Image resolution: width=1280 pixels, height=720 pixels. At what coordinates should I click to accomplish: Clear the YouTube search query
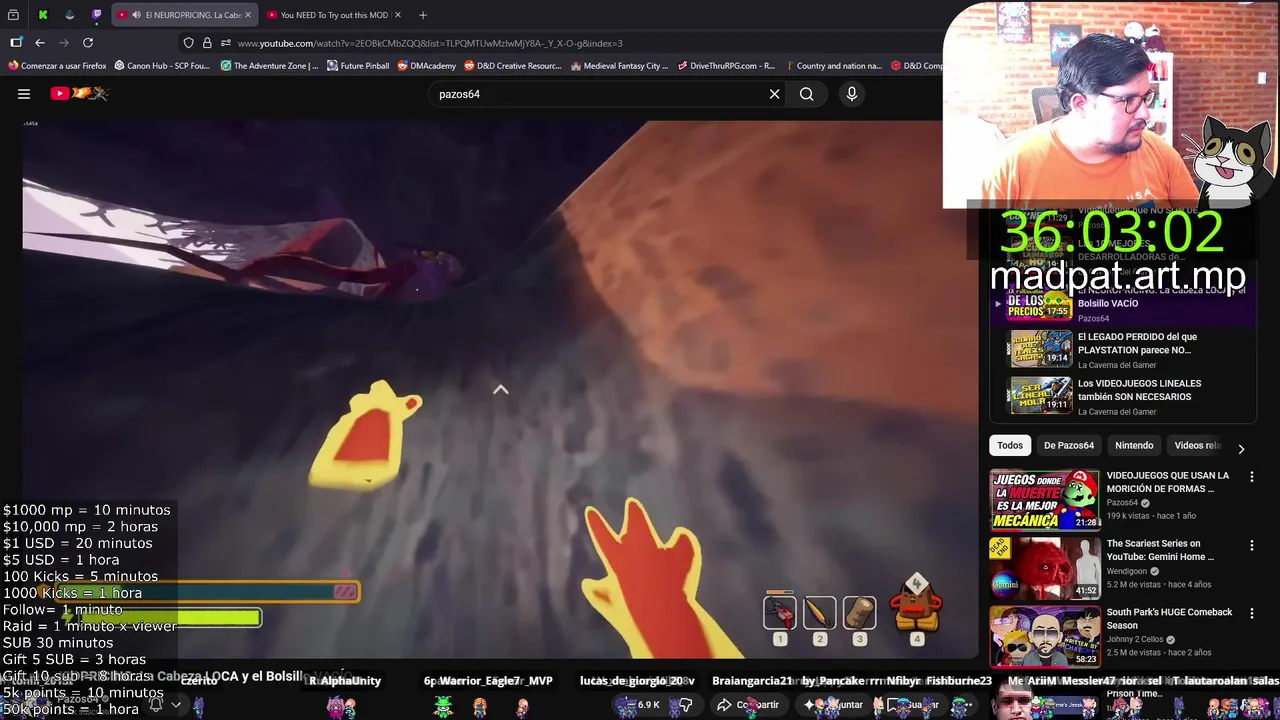coord(774,94)
